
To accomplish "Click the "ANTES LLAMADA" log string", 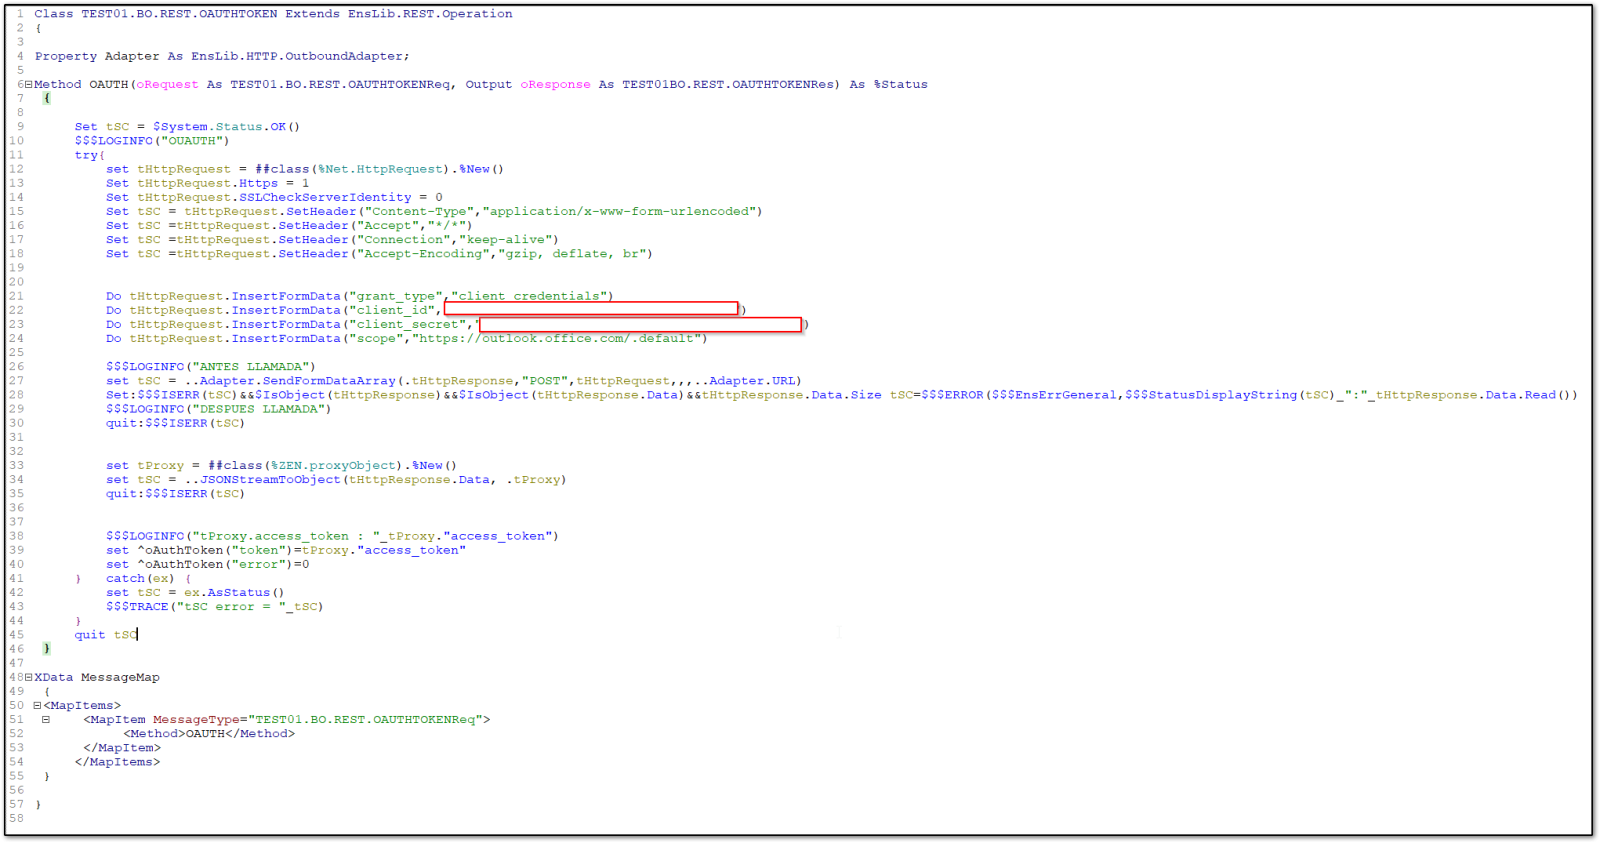I will pyautogui.click(x=254, y=367).
